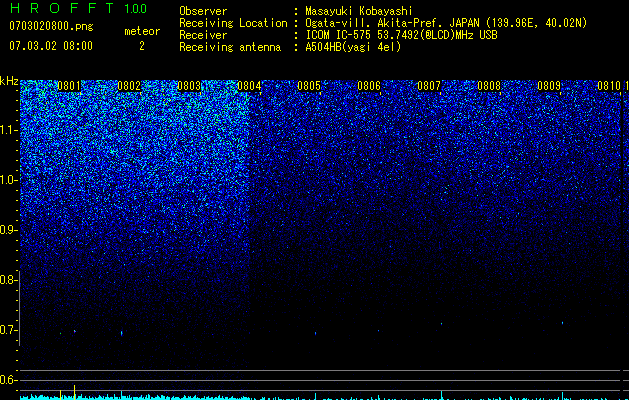The image size is (629, 400).
Task: Click the 0.8 kHz axis label
Action: pos(8,280)
